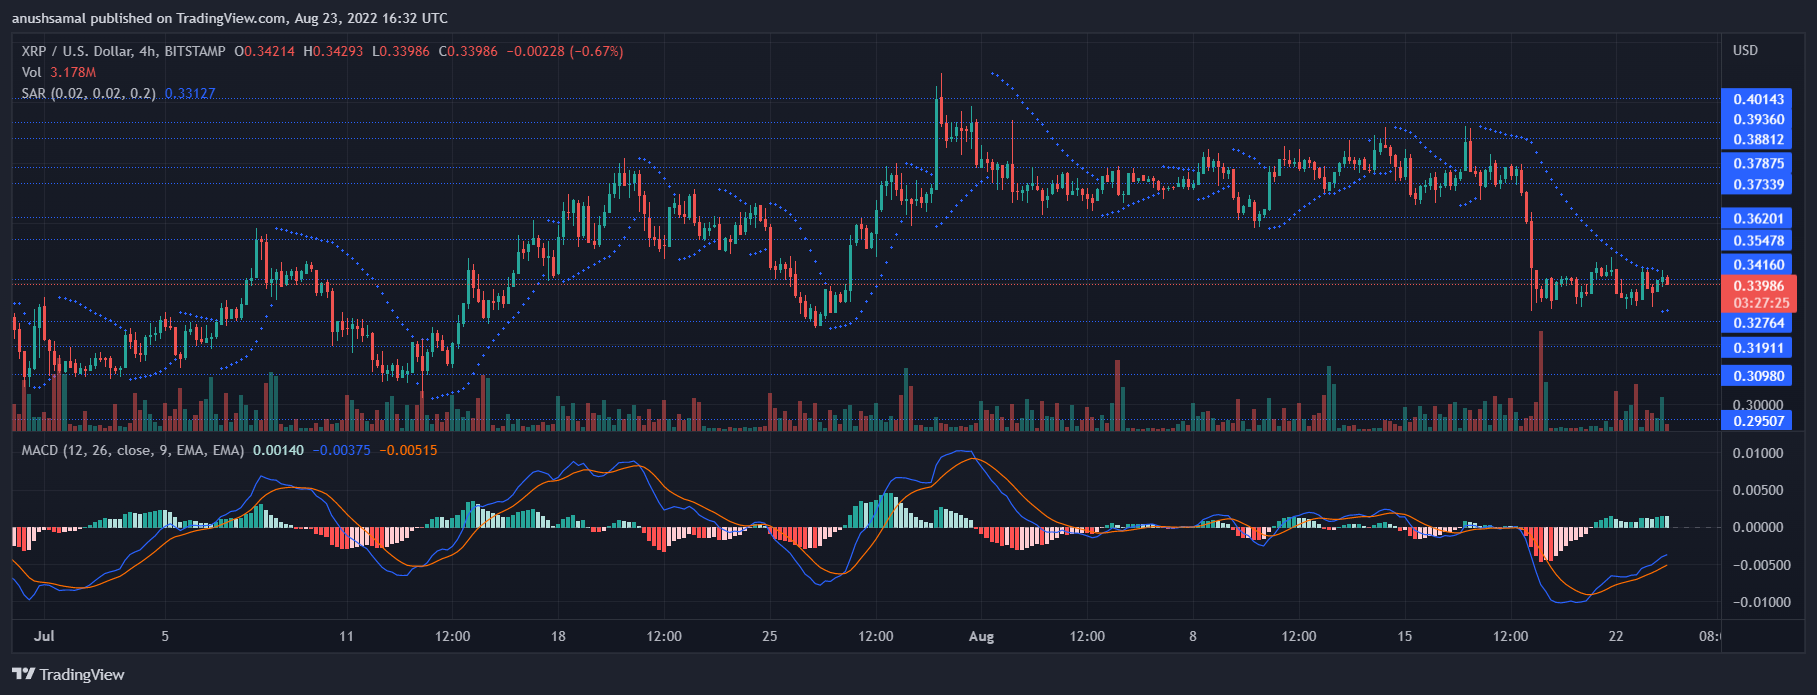Click the 18 date on the time axis
This screenshot has height=695, width=1817.
558,636
